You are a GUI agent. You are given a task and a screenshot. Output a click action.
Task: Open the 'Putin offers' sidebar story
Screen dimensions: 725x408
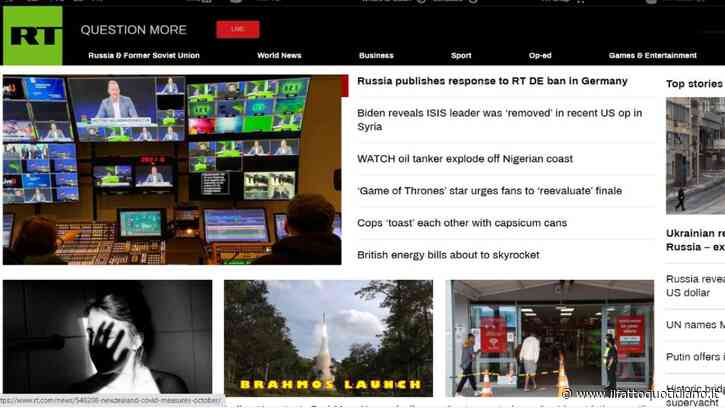[x=695, y=357]
